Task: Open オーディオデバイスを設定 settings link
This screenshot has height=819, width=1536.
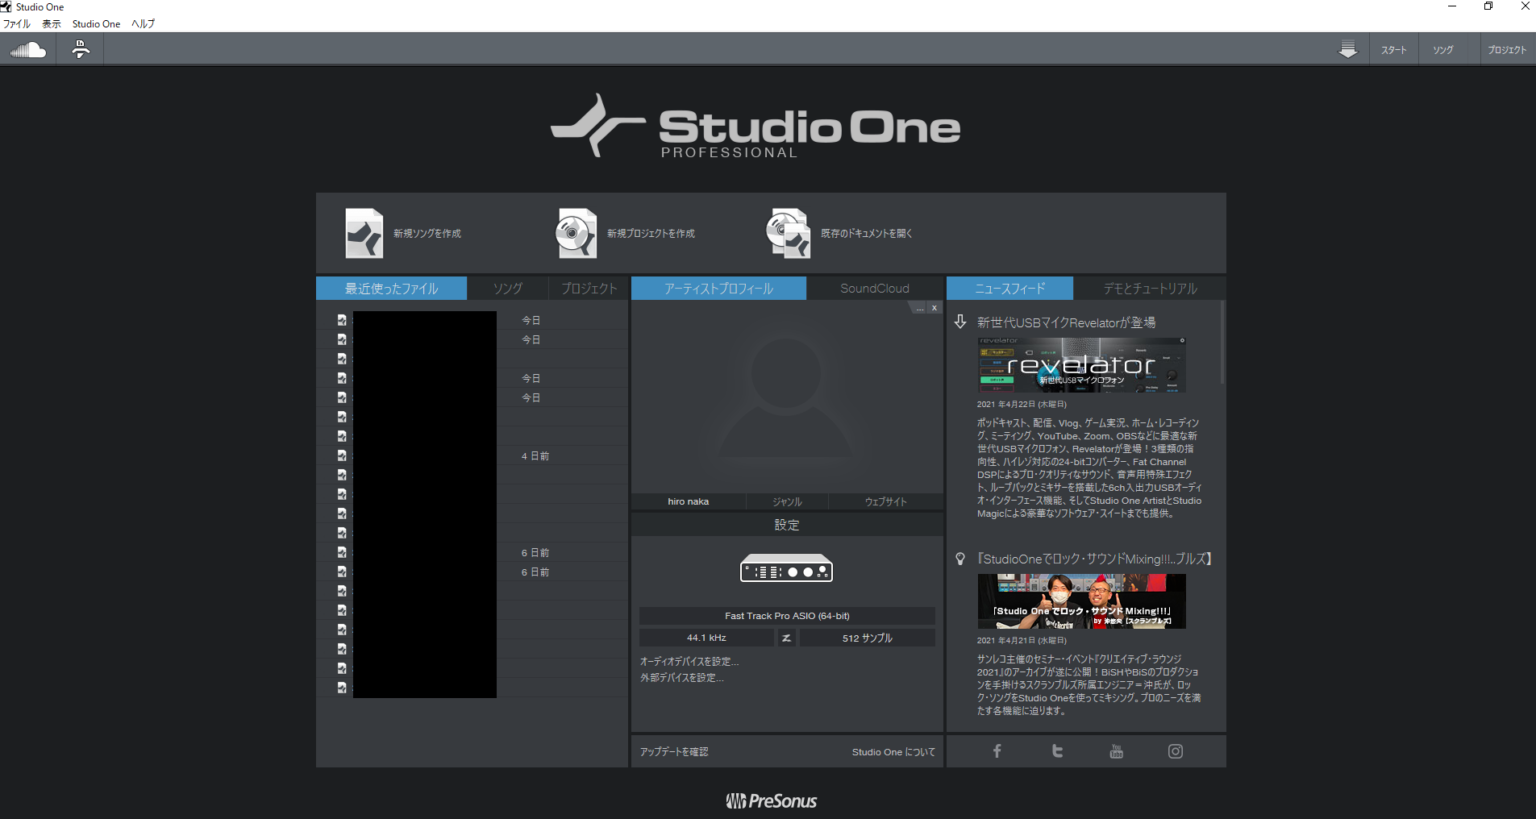Action: coord(689,660)
